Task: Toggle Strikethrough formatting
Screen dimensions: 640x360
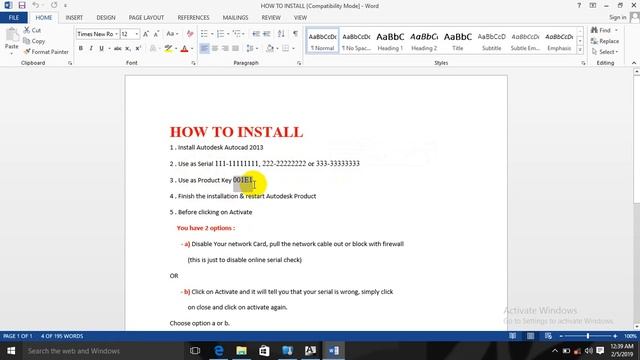Action: tap(118, 48)
